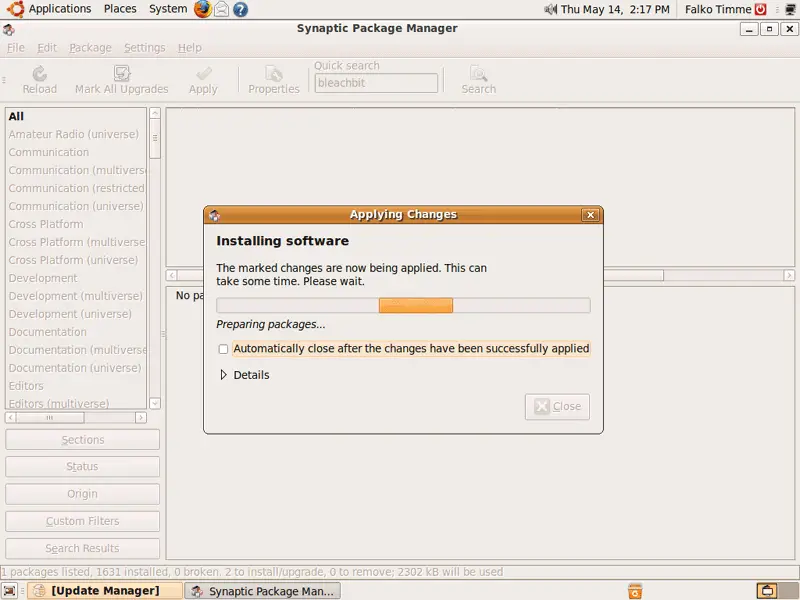The image size is (800, 600).
Task: Open the Settings menu
Action: [x=145, y=48]
